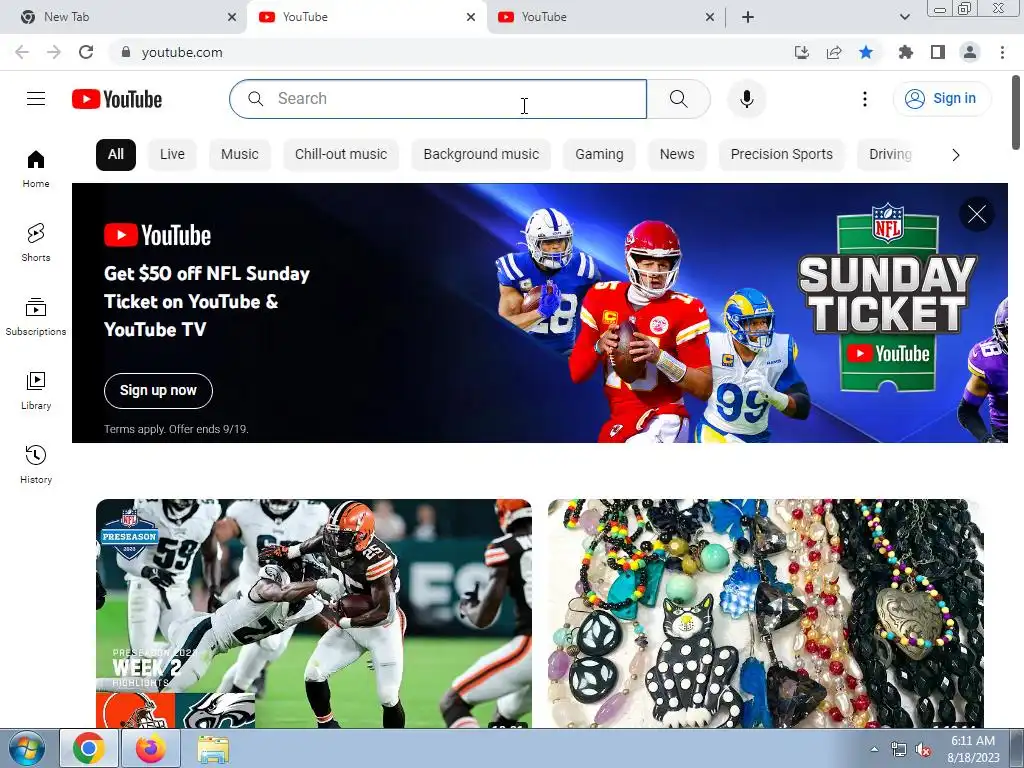1024x768 pixels.
Task: Select the All filter chip
Action: pyautogui.click(x=116, y=155)
